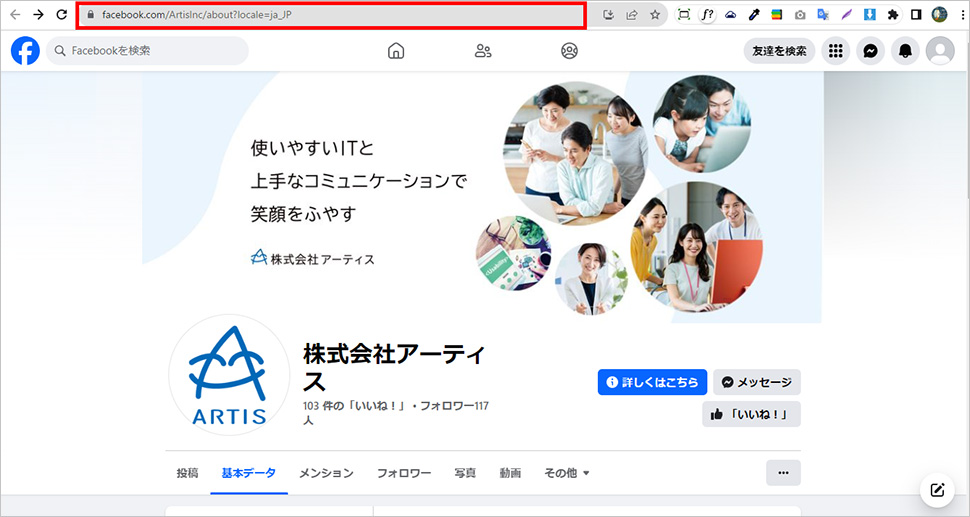Open the フォロワー tab

coord(404,473)
